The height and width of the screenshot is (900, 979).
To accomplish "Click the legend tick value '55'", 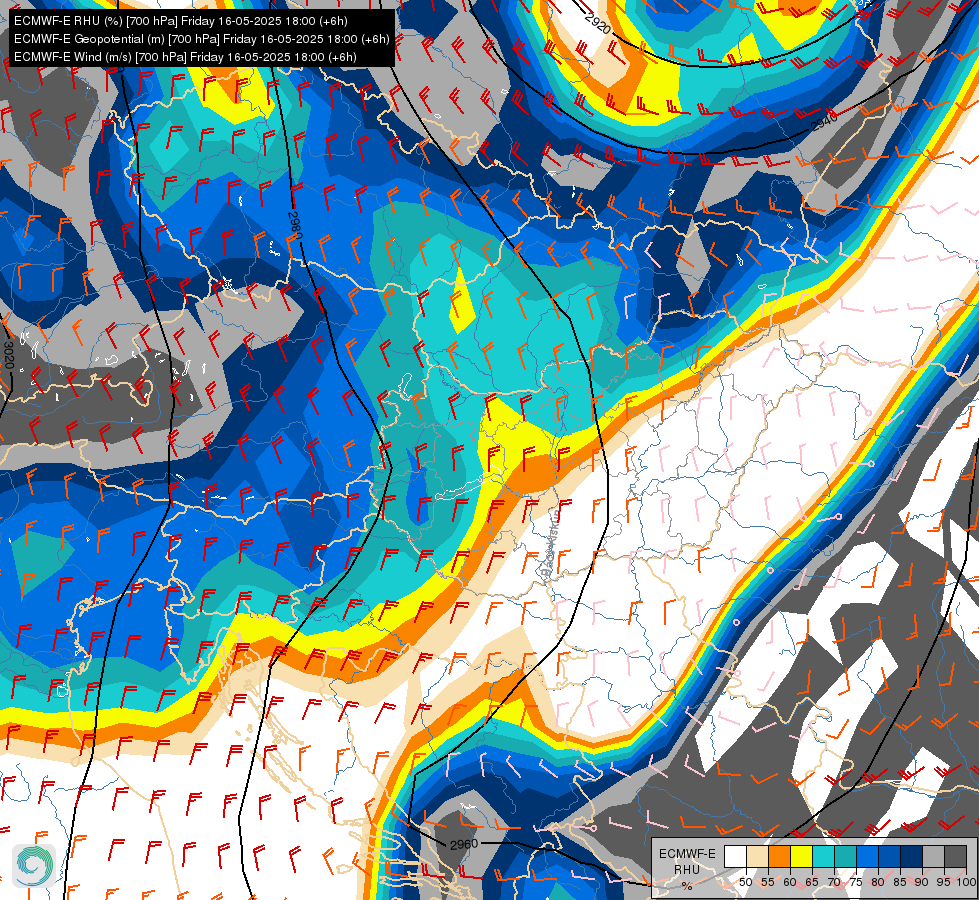I will [768, 883].
